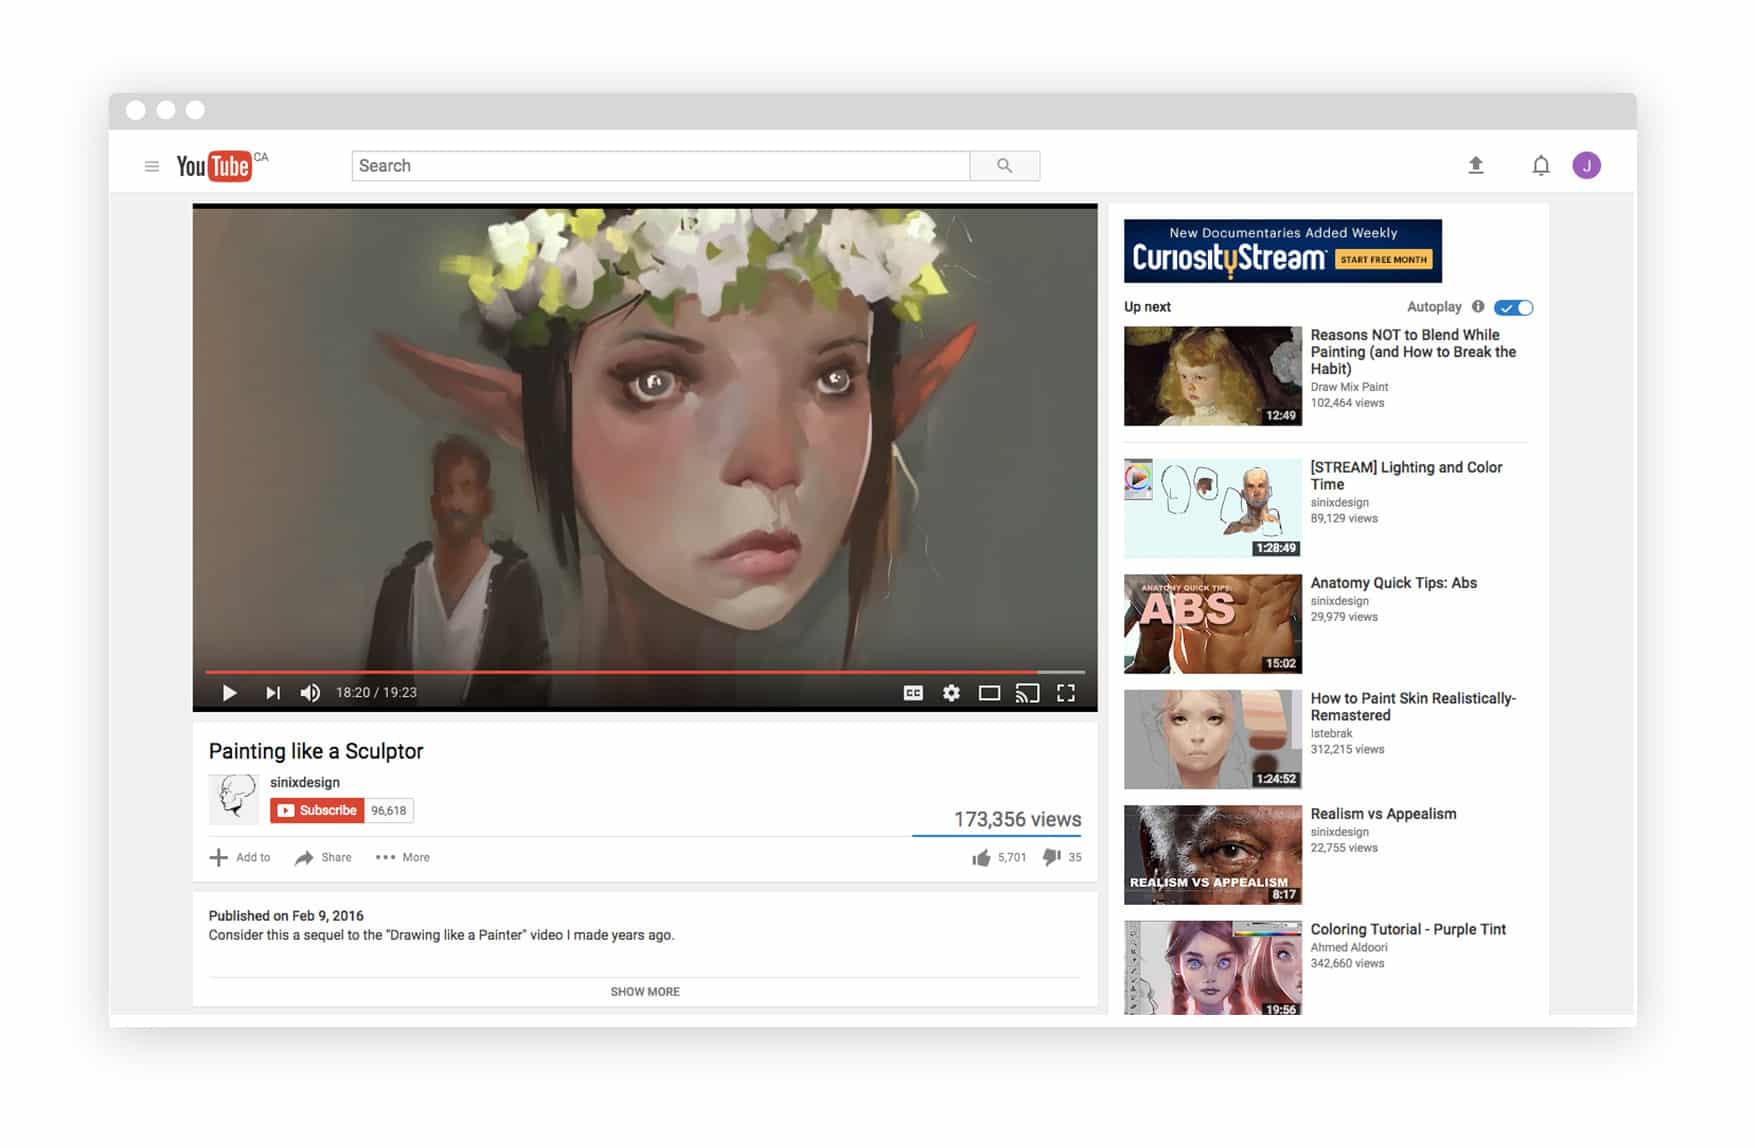This screenshot has width=1755, height=1148.
Task: Open Coloring Tutorial Purple Tint thumbnail
Action: [1213, 968]
